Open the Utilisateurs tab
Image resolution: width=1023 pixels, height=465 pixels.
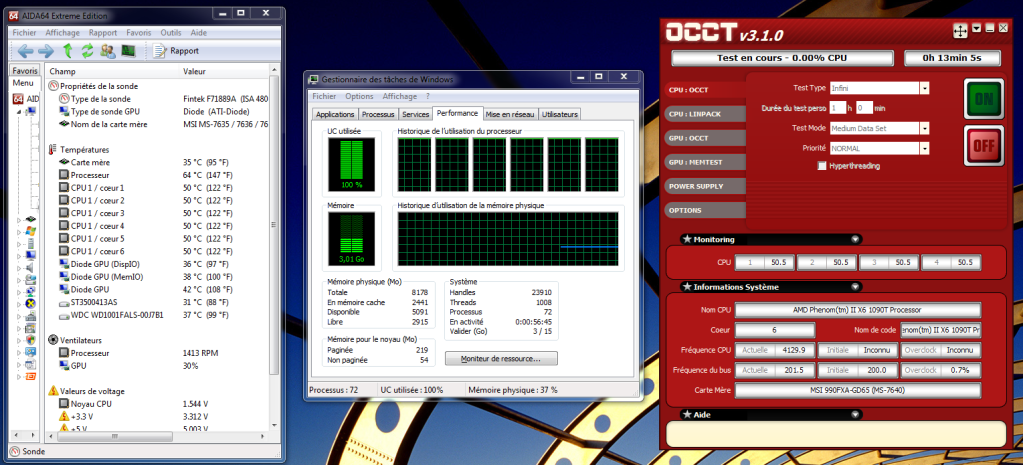pos(560,114)
